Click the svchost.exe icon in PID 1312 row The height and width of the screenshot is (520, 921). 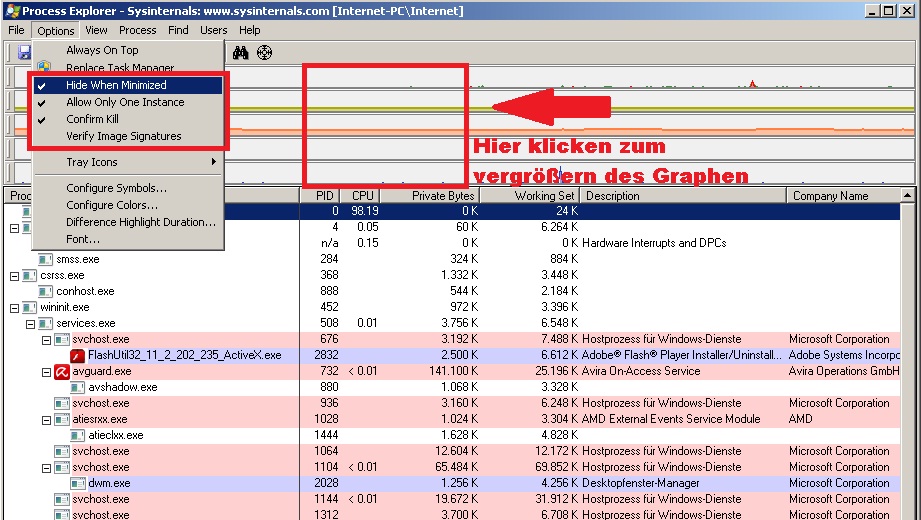[62, 515]
